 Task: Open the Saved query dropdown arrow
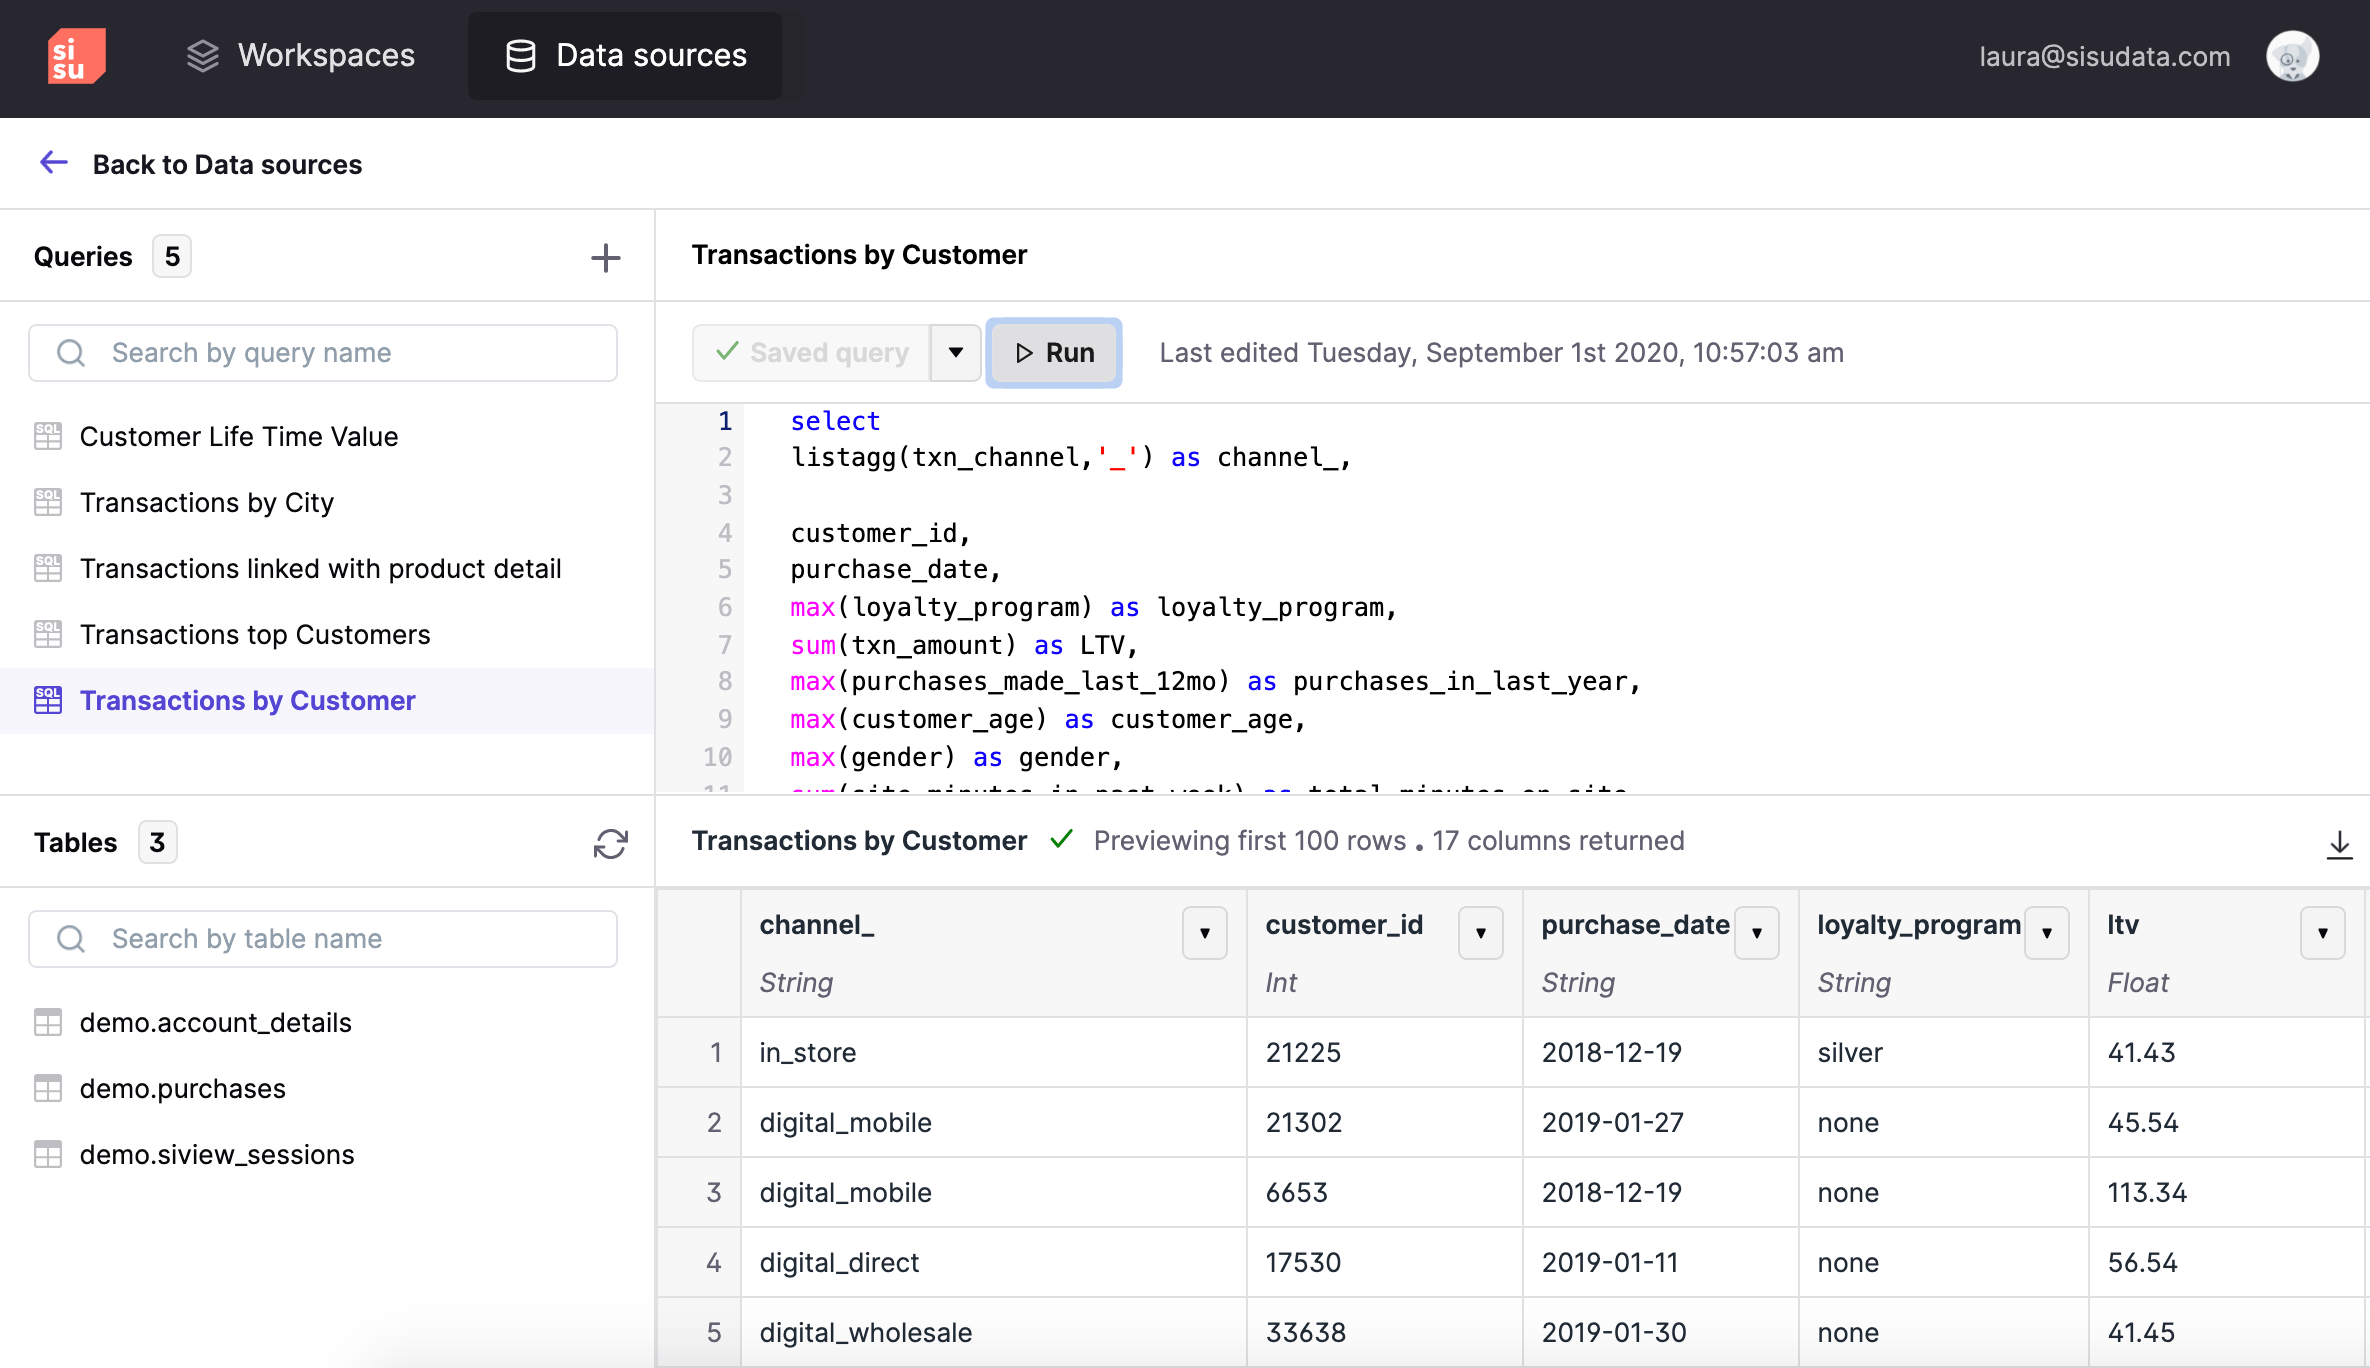point(955,353)
